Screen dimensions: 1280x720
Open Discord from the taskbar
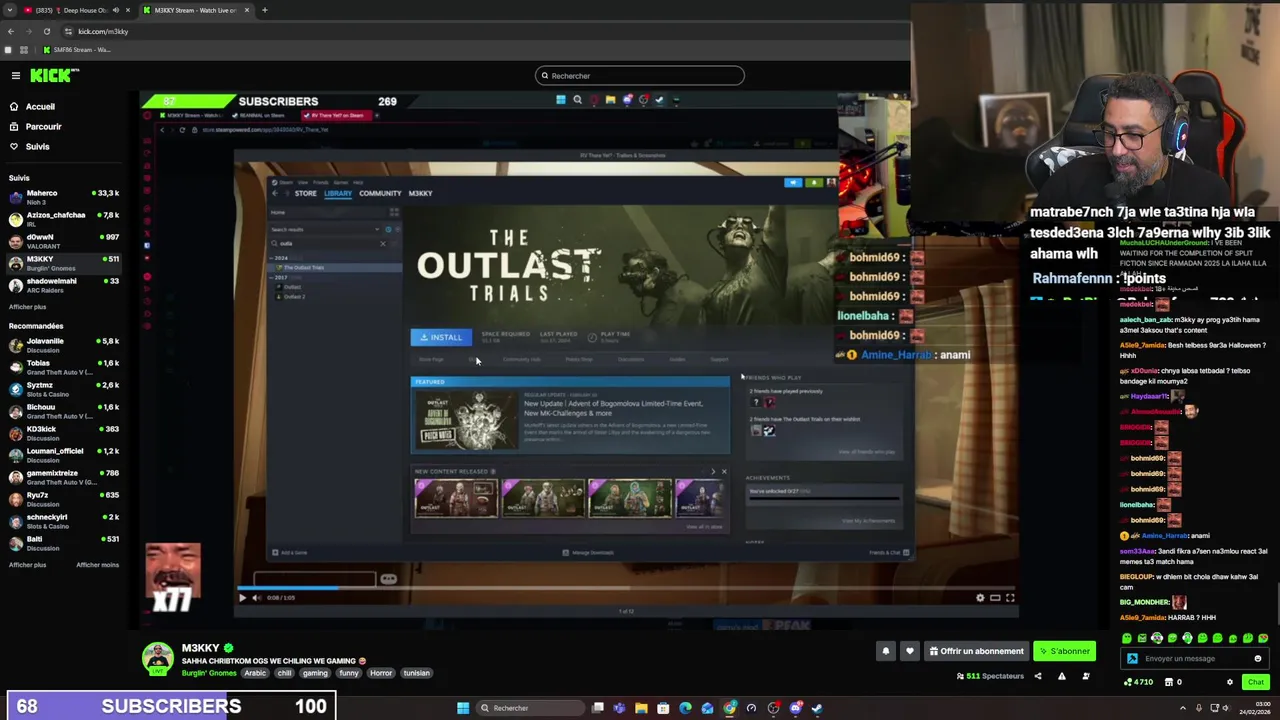[x=796, y=708]
